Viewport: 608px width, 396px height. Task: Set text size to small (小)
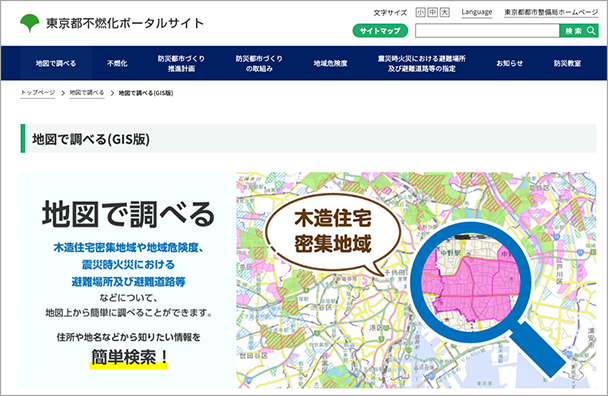pyautogui.click(x=420, y=12)
